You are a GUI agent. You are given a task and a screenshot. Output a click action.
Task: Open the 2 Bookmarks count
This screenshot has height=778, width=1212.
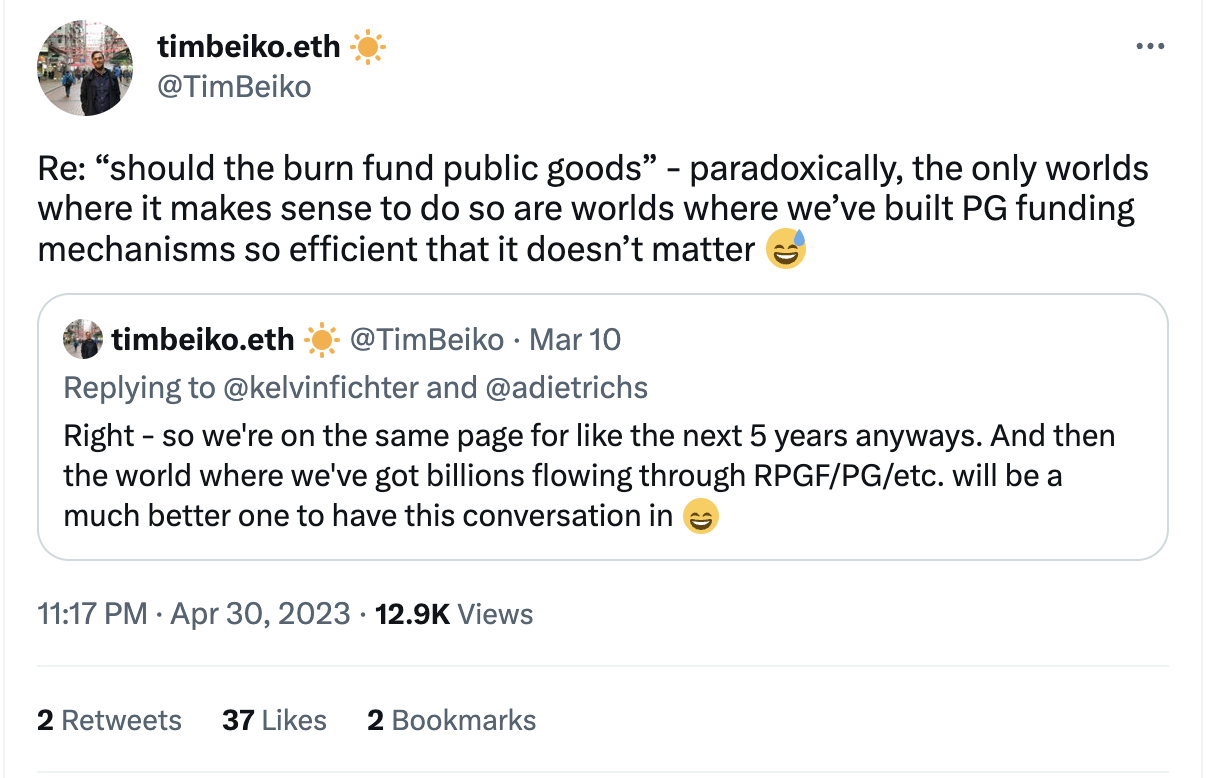tap(451, 720)
